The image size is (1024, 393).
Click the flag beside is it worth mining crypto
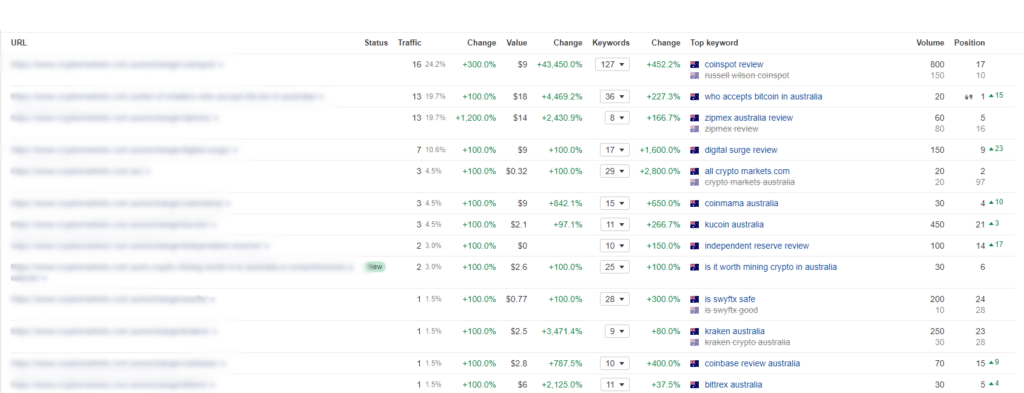[x=694, y=268]
